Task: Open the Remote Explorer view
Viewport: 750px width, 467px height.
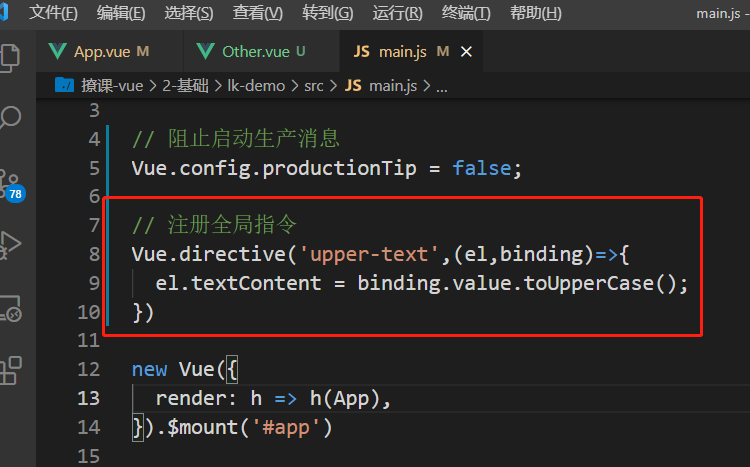Action: (10, 308)
